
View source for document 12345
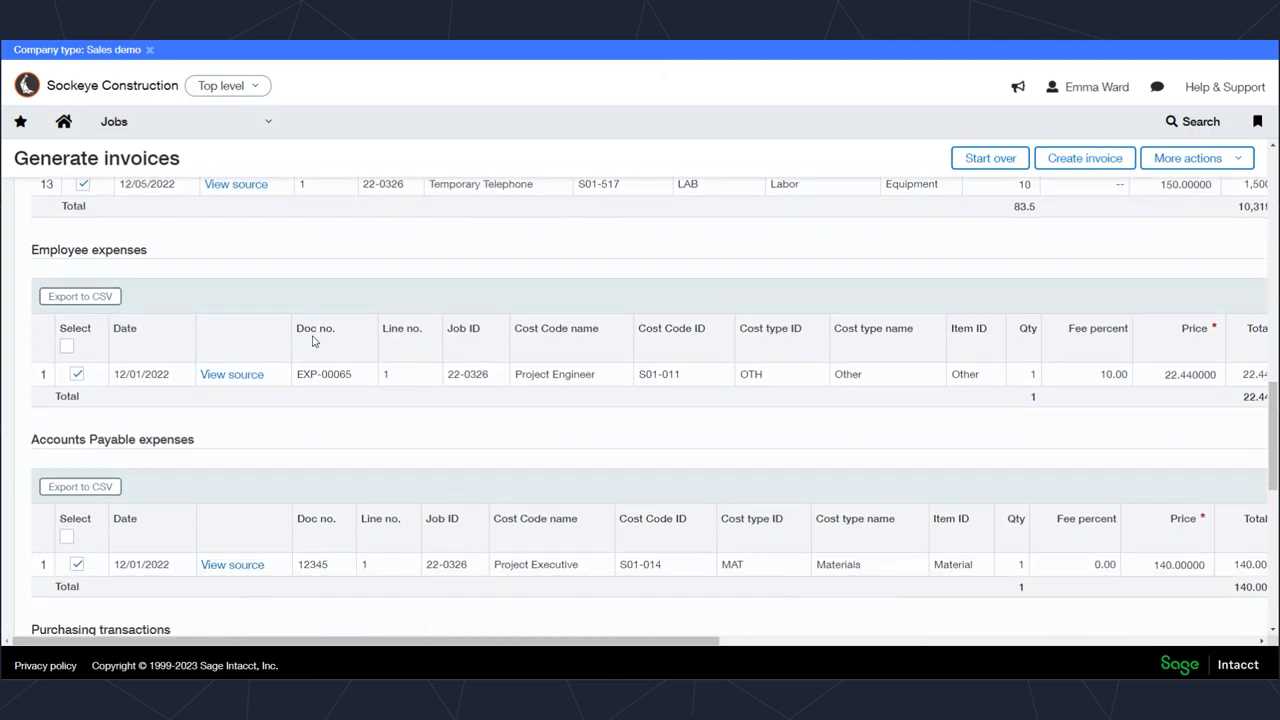[232, 564]
